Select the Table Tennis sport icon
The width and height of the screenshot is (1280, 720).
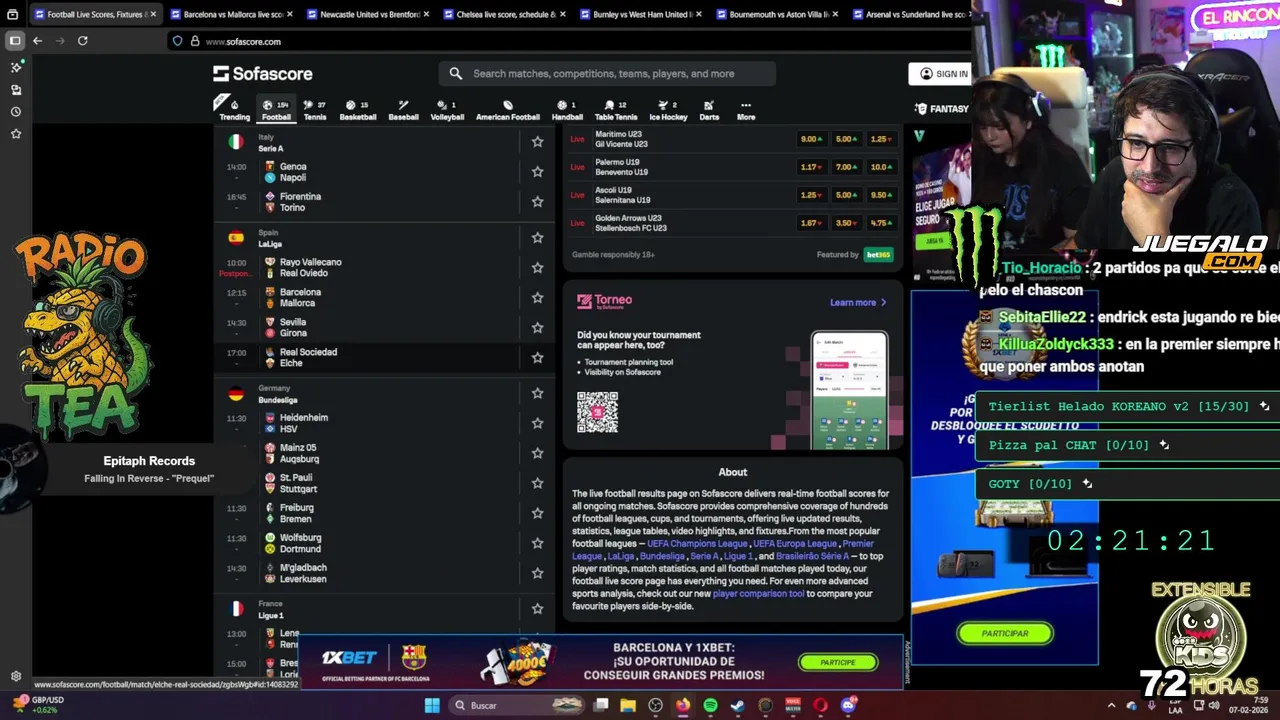click(616, 110)
